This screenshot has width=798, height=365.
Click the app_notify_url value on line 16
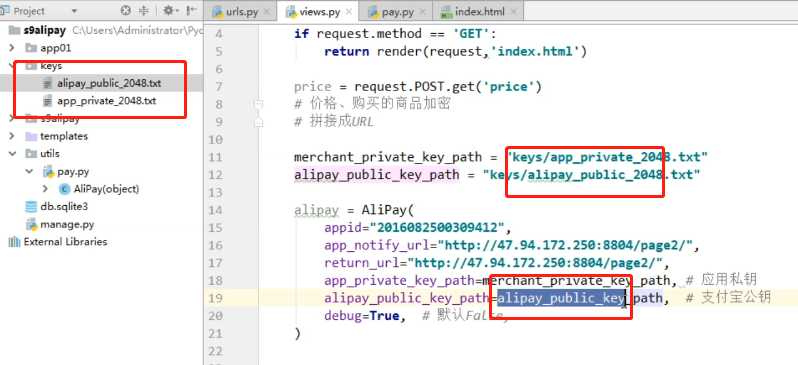[565, 245]
